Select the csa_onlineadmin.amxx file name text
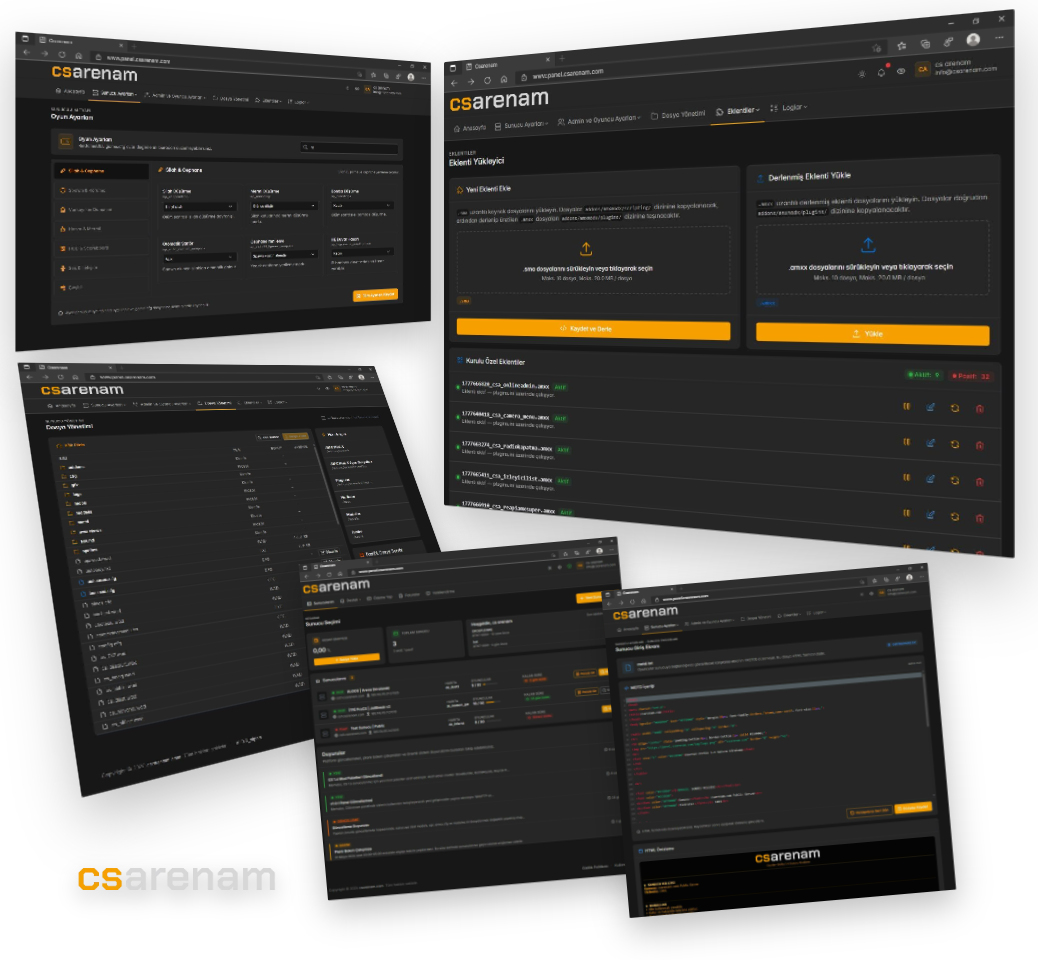 coord(505,385)
